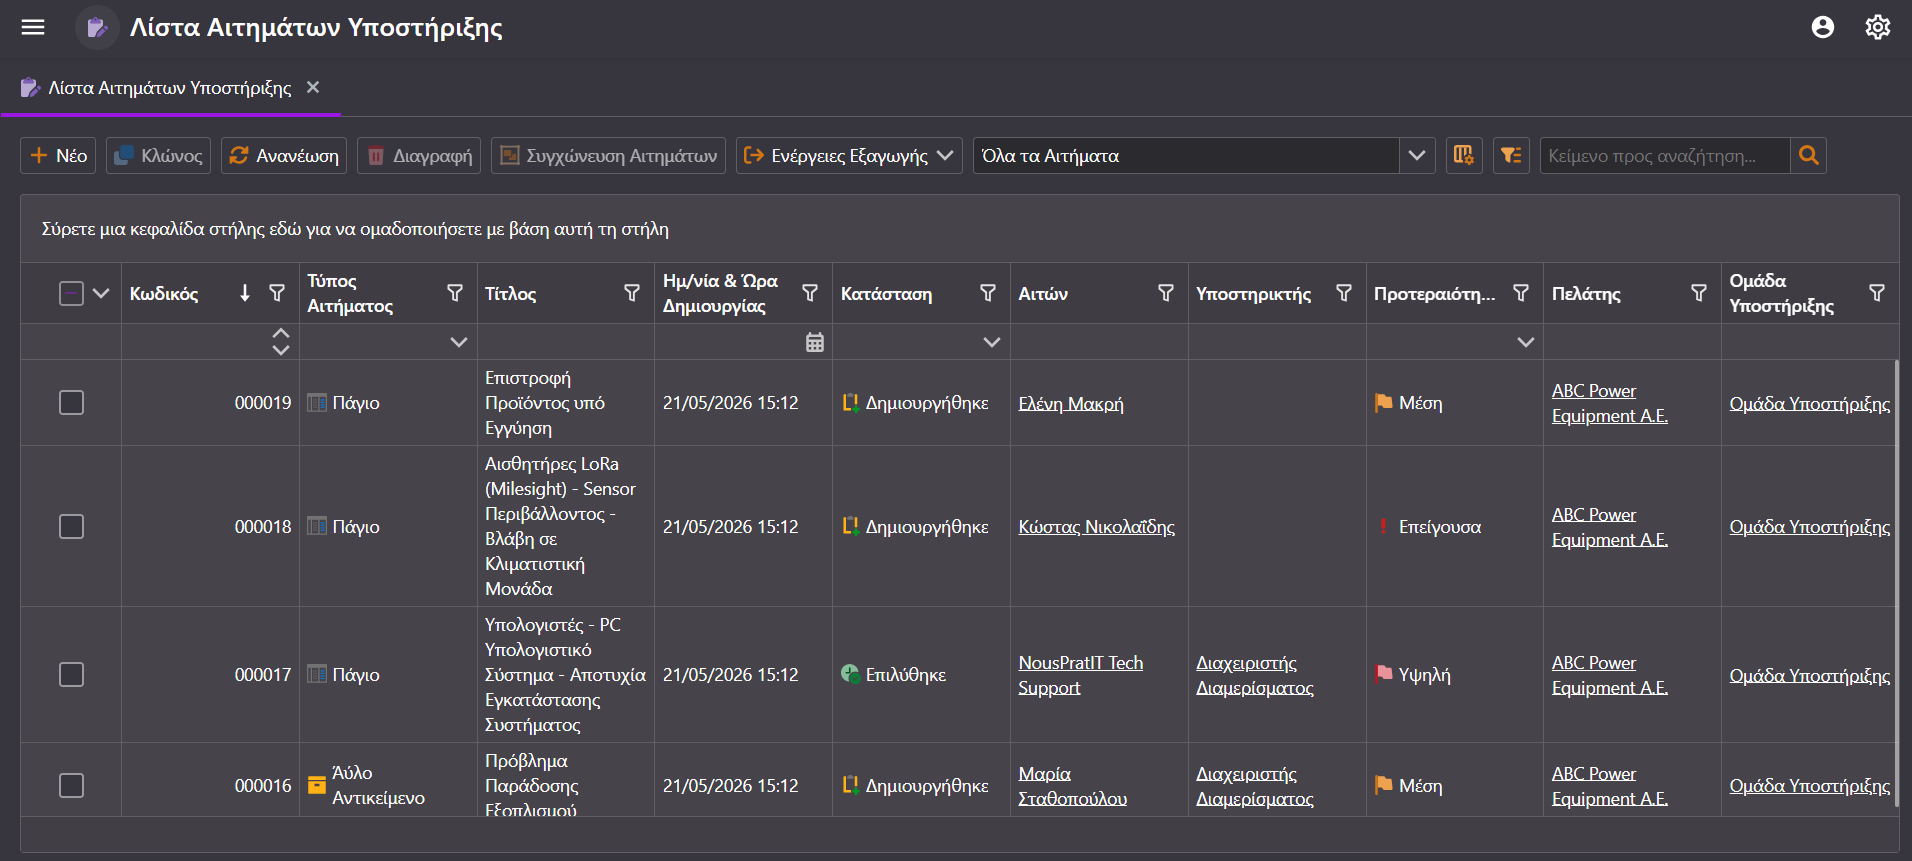This screenshot has width=1912, height=861.
Task: Click Συγχώνευση Αιτημάτων merge button
Action: coord(608,156)
